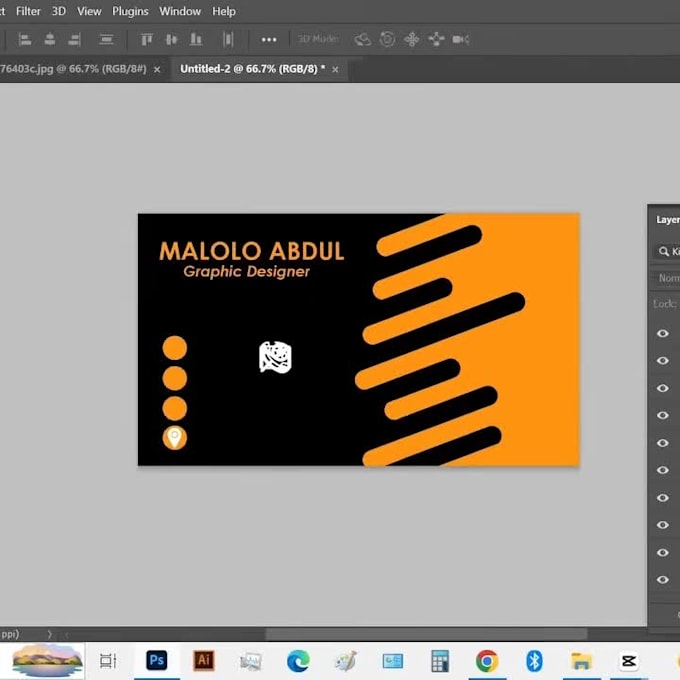Image resolution: width=680 pixels, height=680 pixels.
Task: Open the Window menu
Action: pos(180,11)
